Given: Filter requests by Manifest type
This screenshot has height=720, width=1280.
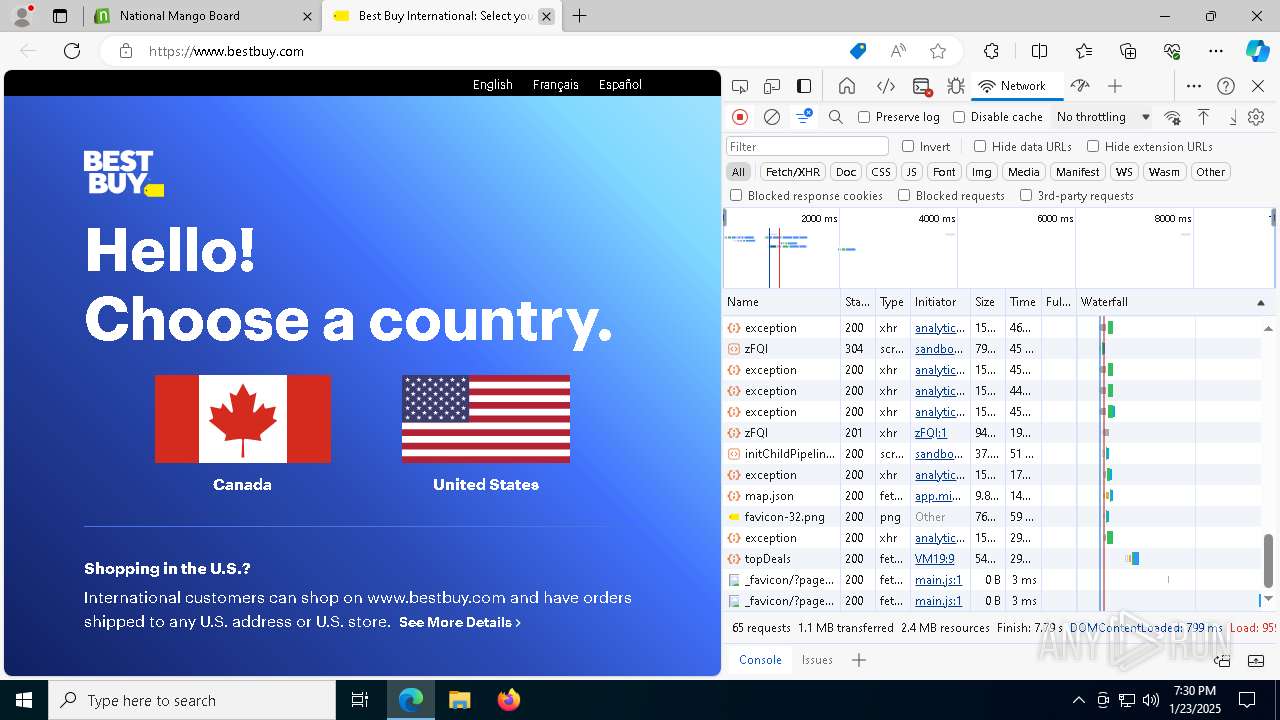Looking at the screenshot, I should 1077,172.
